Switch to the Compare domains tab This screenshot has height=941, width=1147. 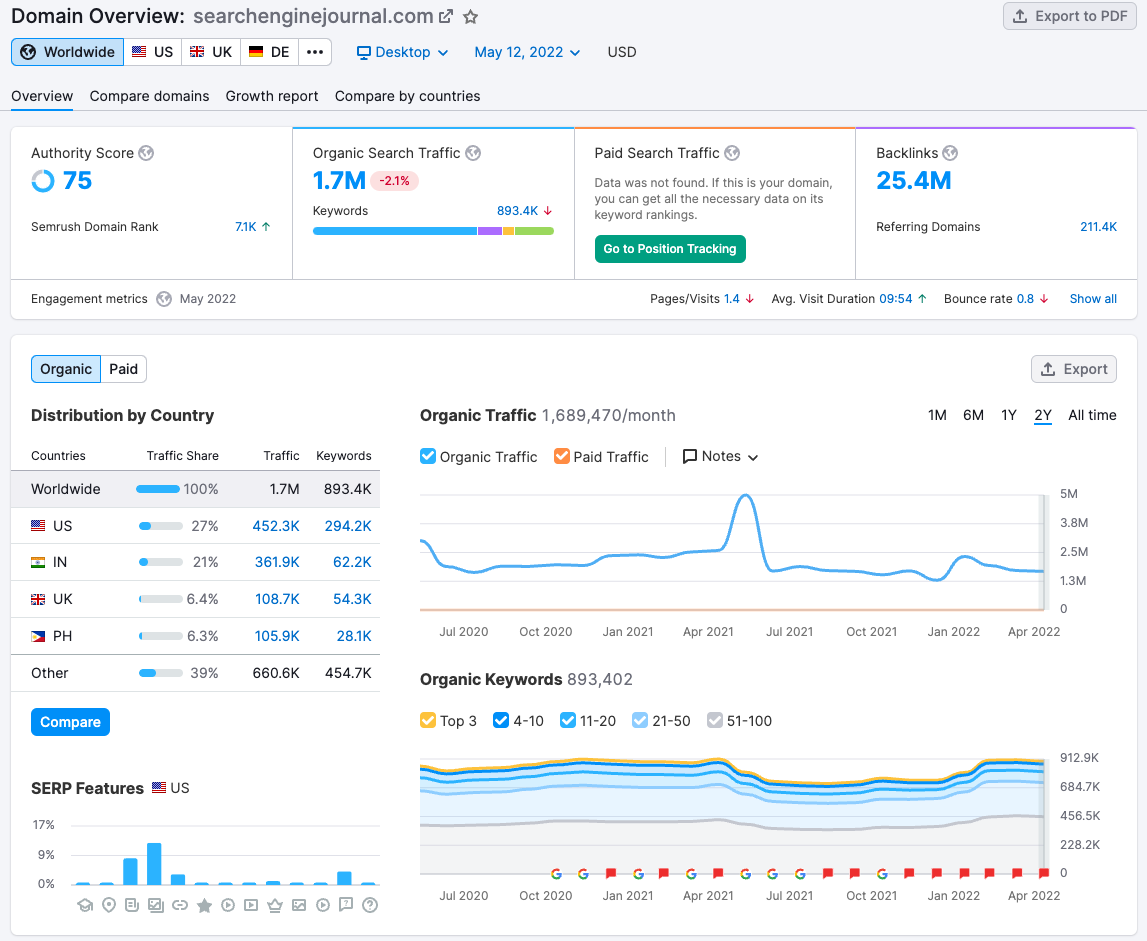149,96
